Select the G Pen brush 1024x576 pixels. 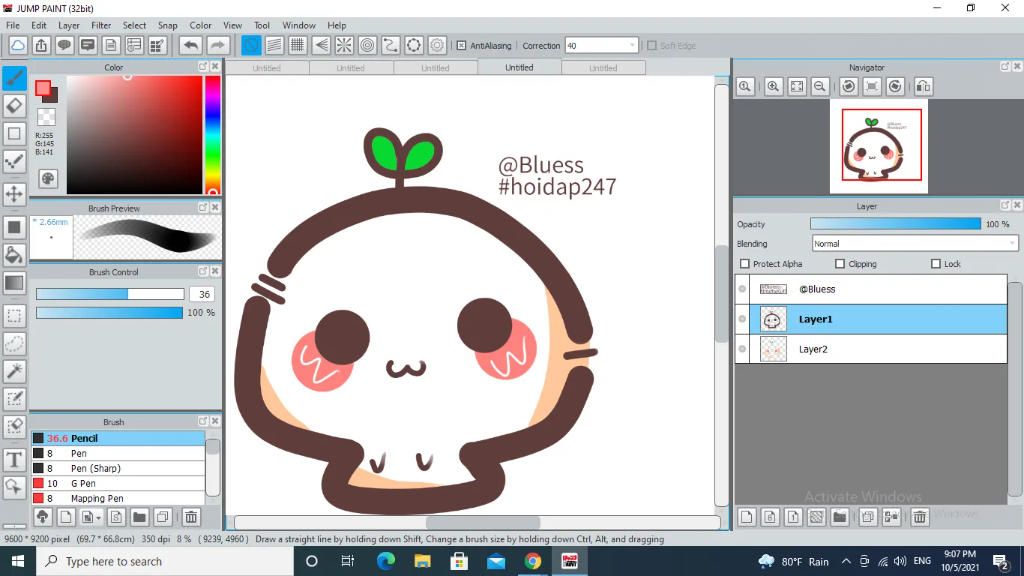click(118, 483)
